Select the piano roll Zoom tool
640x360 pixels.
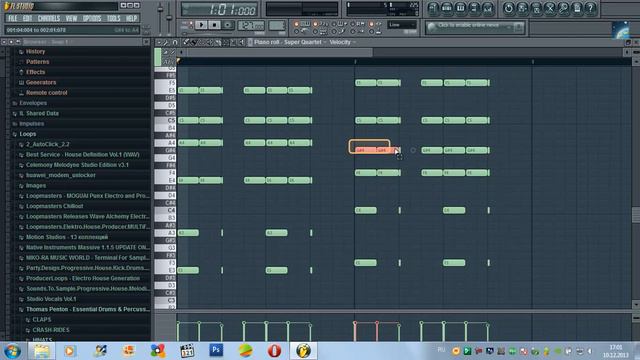pos(233,42)
